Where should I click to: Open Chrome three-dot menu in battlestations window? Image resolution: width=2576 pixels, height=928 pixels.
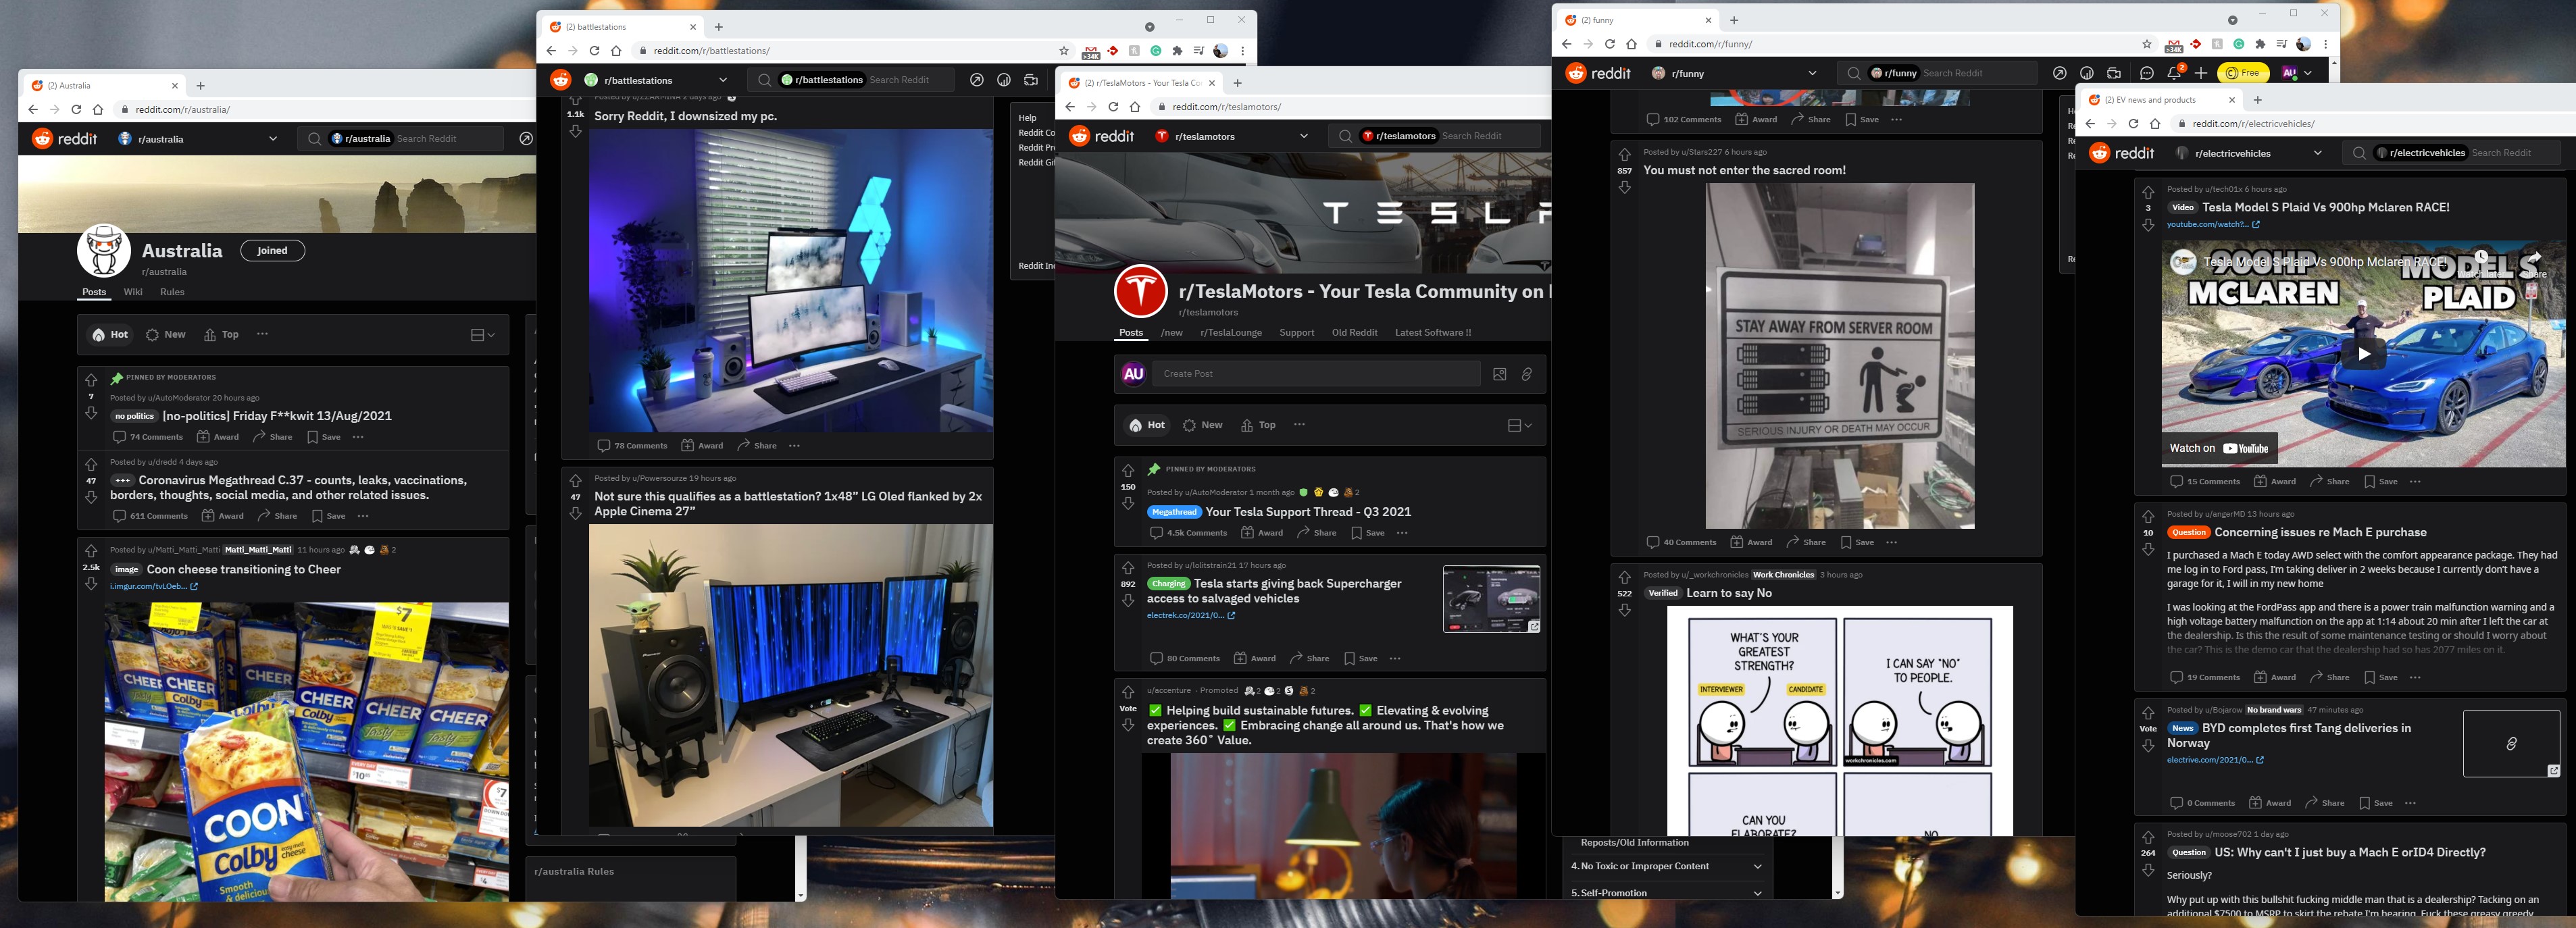pos(1242,51)
